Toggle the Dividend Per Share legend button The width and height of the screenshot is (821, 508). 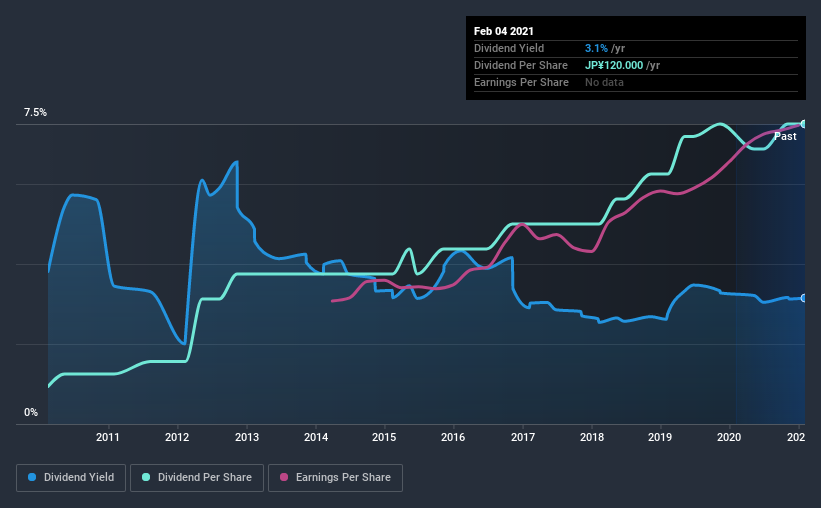[197, 478]
